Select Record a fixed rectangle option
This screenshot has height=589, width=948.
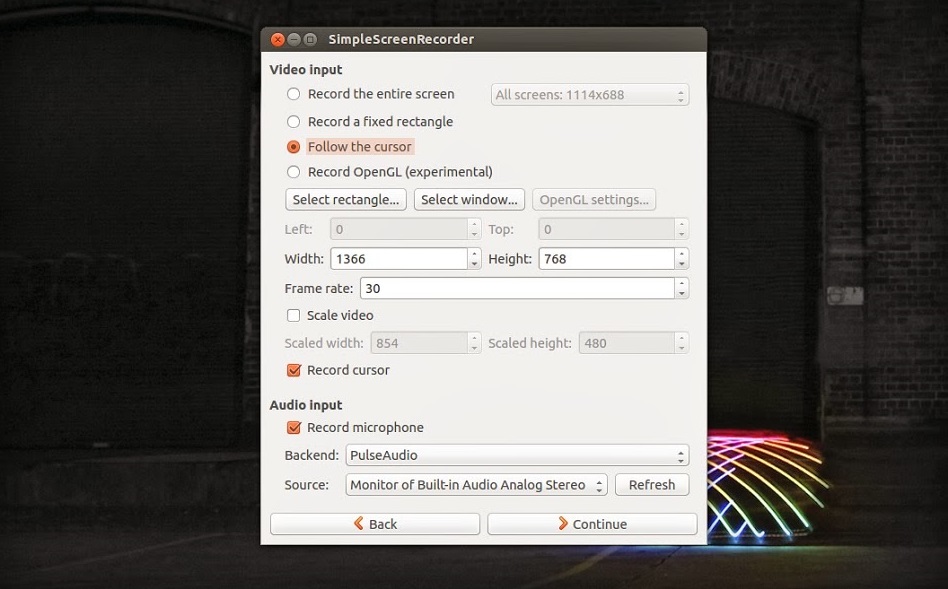[x=293, y=122]
